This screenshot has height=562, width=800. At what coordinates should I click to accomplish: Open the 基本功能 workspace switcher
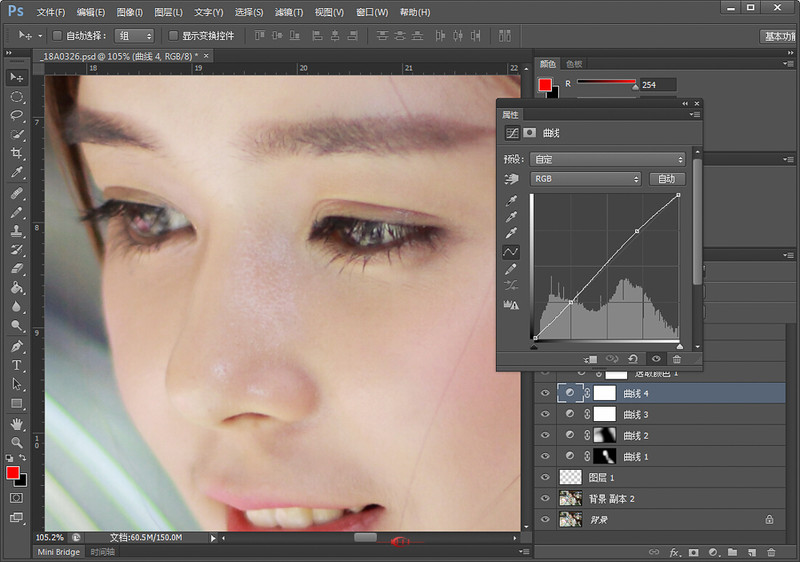pyautogui.click(x=779, y=36)
